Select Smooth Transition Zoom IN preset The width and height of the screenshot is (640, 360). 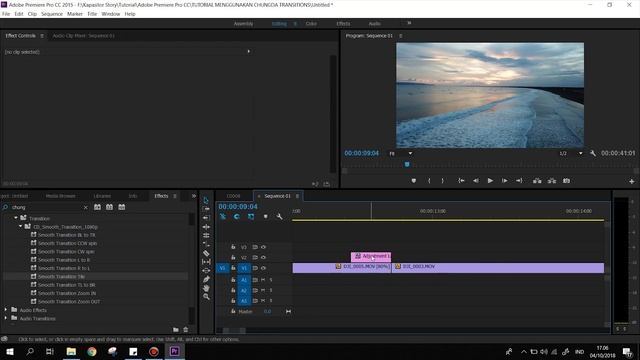(x=67, y=293)
